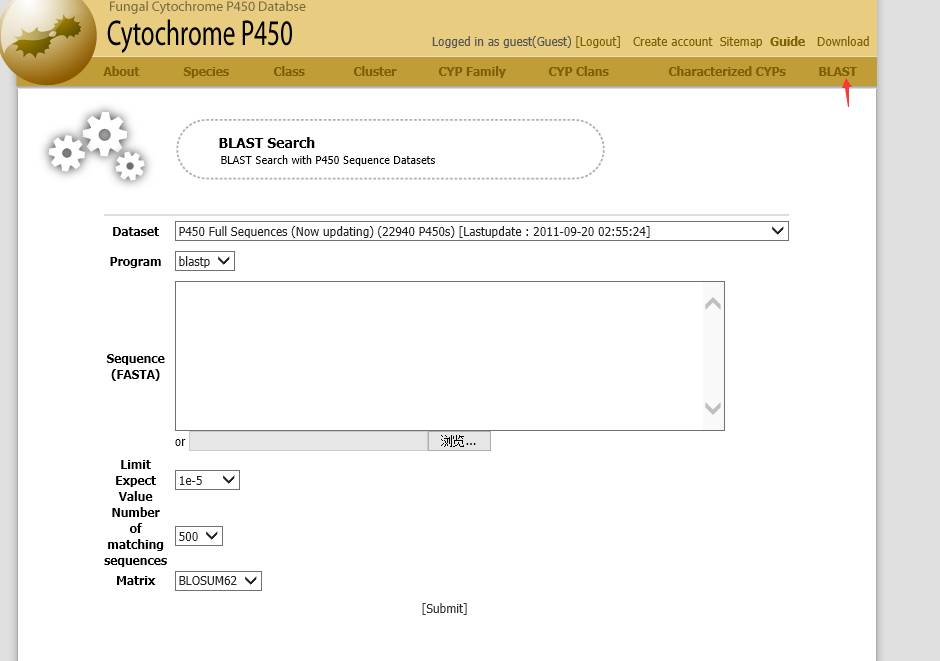940x661 pixels.
Task: Open the Cluster menu
Action: pos(375,71)
